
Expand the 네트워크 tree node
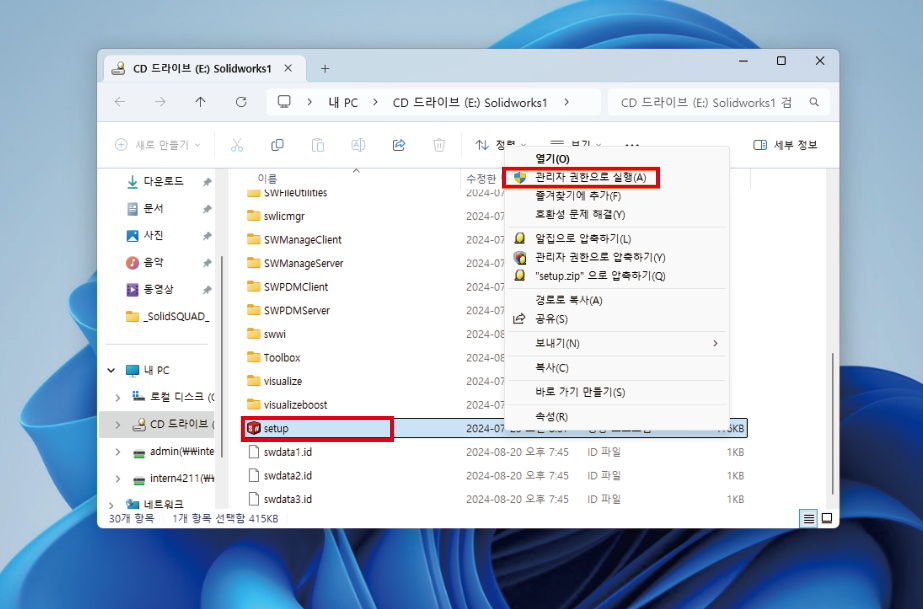111,505
